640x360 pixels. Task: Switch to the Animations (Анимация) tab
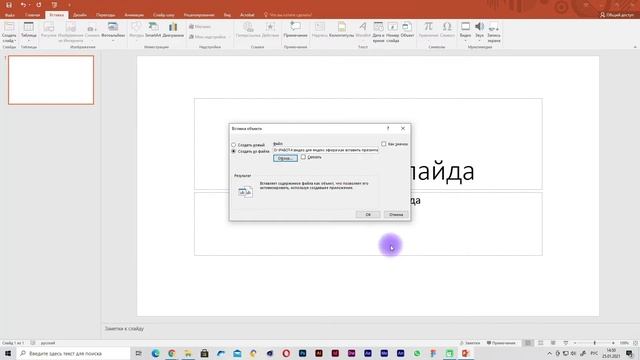134,15
